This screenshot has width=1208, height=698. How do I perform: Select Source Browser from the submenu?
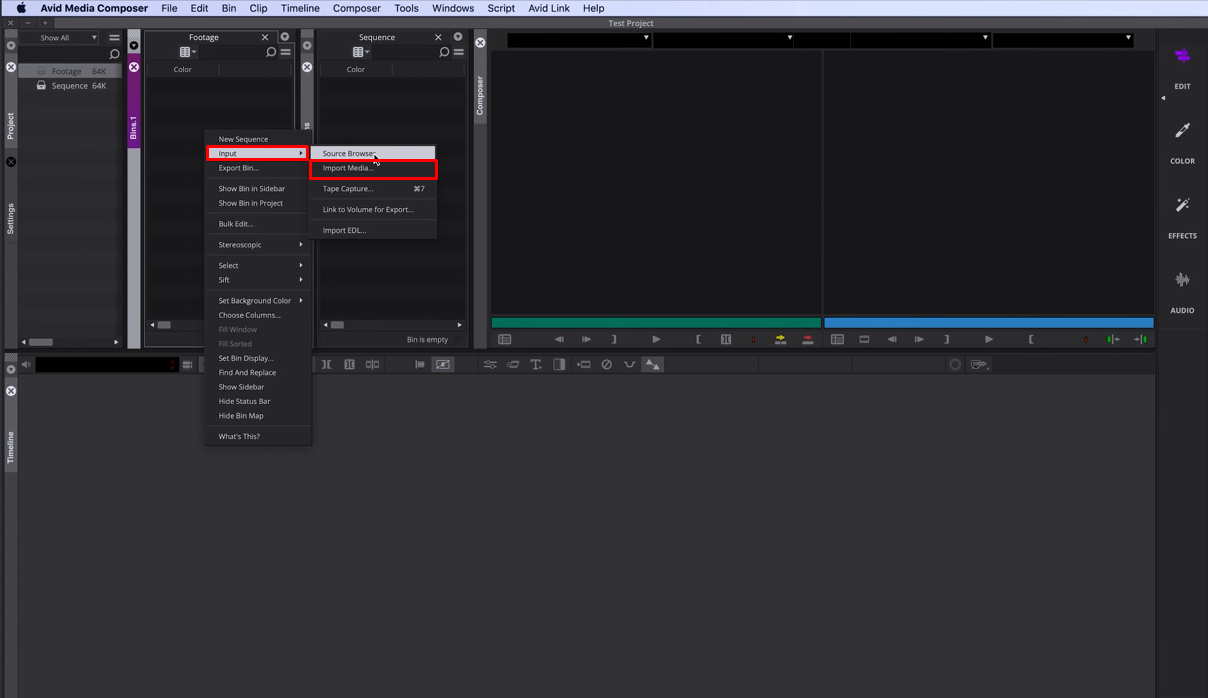click(349, 152)
